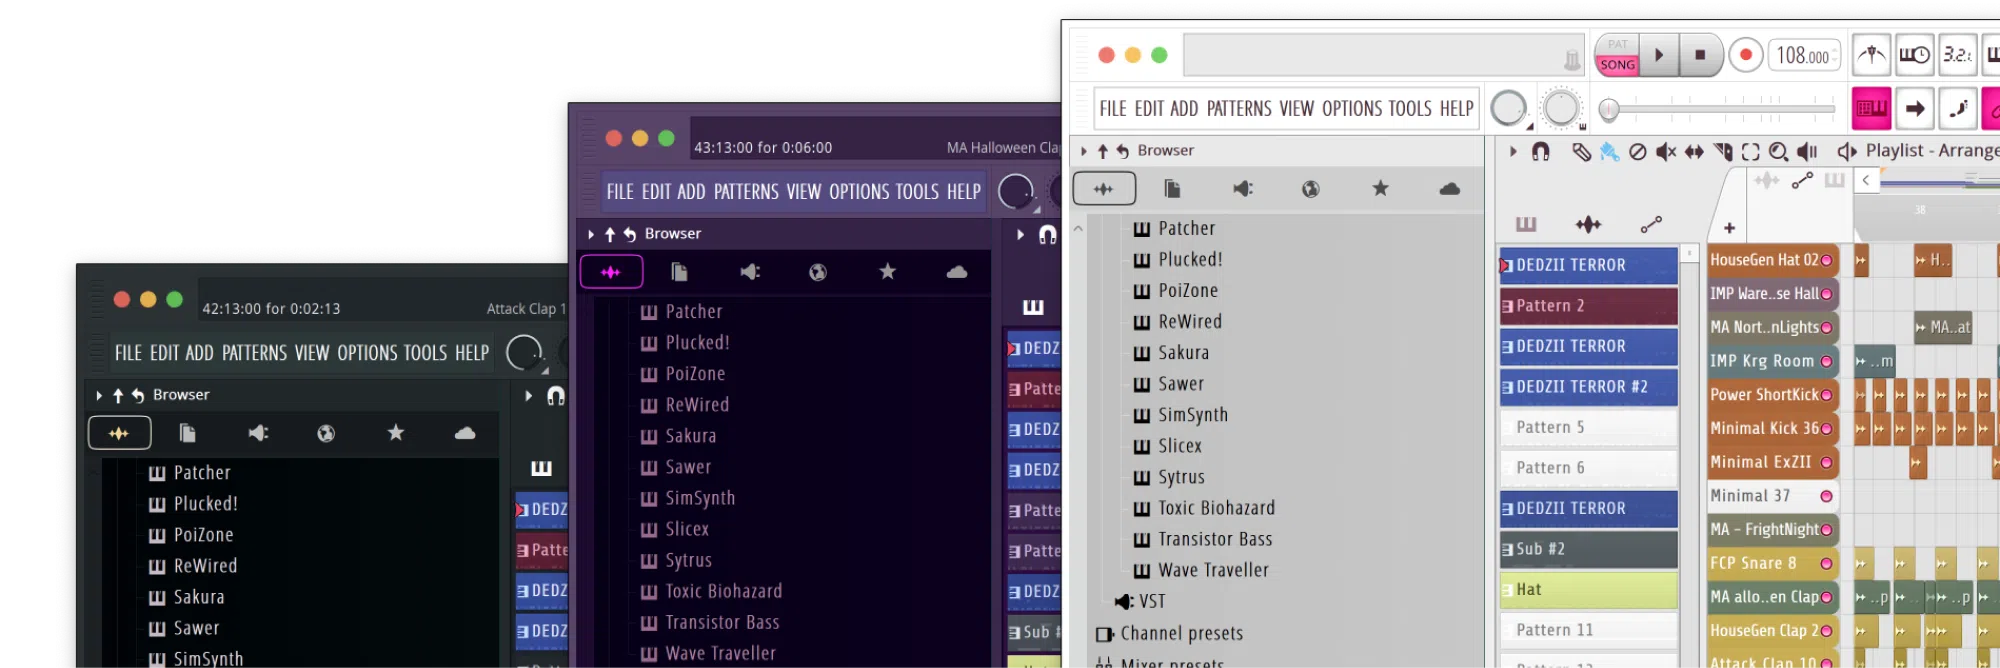Open FILE menu in the light window
Image resolution: width=2000 pixels, height=668 pixels.
(1112, 109)
